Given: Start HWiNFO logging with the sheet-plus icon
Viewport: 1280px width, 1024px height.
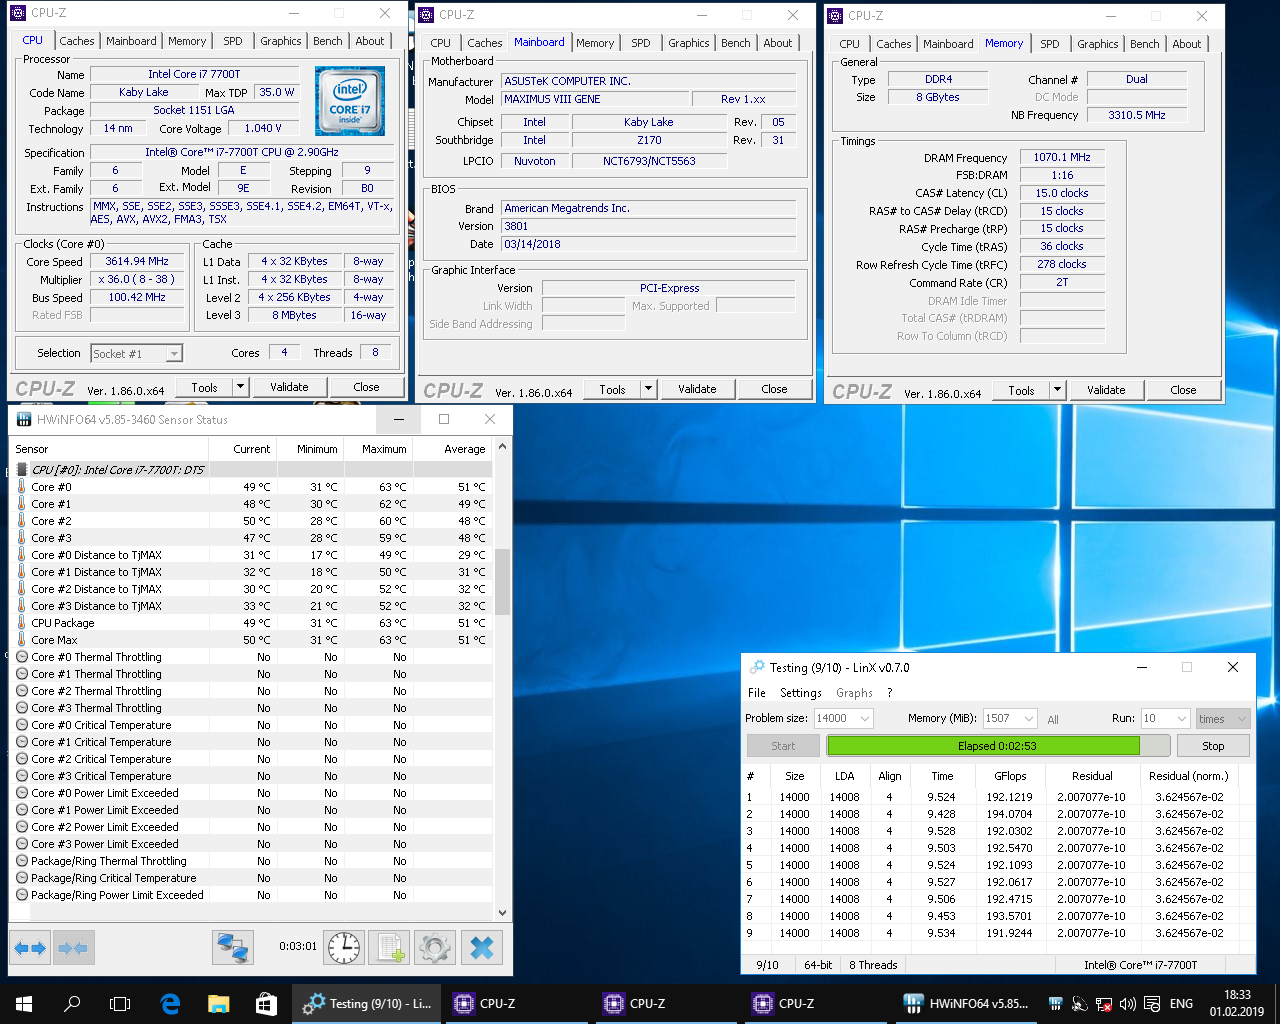Looking at the screenshot, I should (389, 947).
